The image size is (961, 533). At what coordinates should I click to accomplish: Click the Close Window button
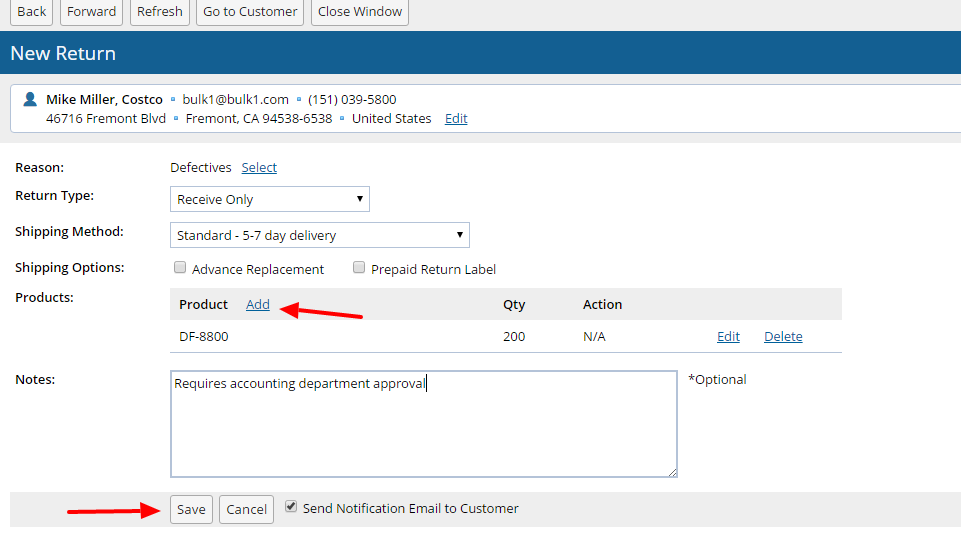[360, 12]
